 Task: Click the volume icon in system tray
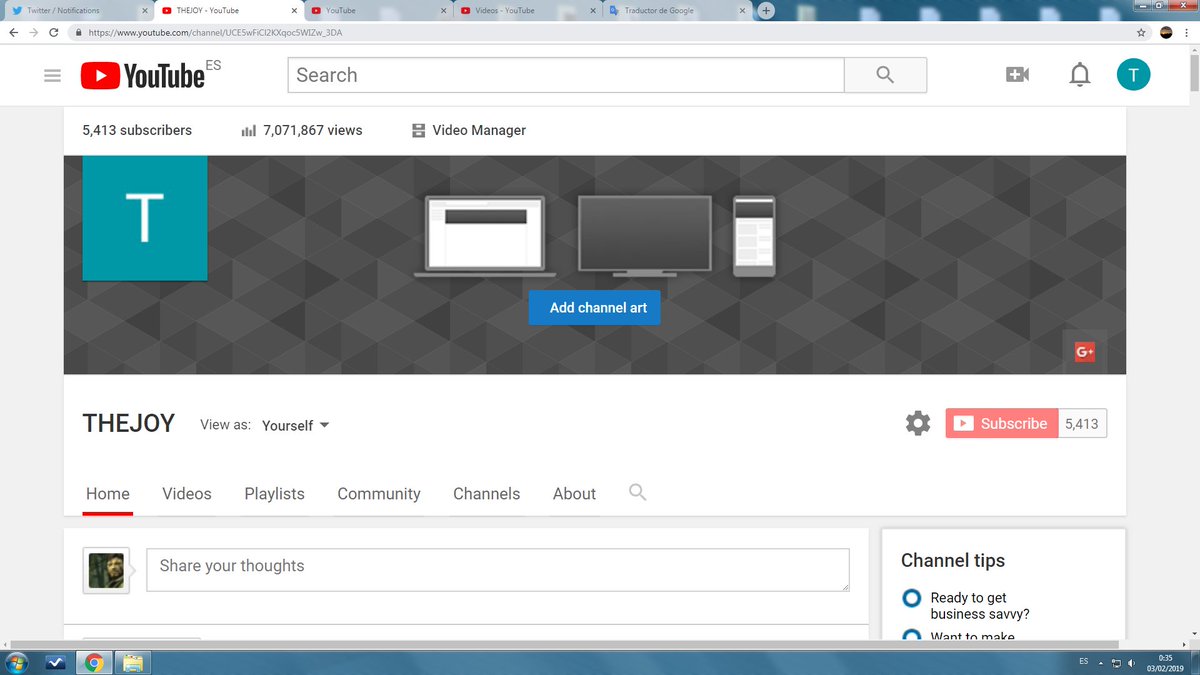pyautogui.click(x=1131, y=663)
